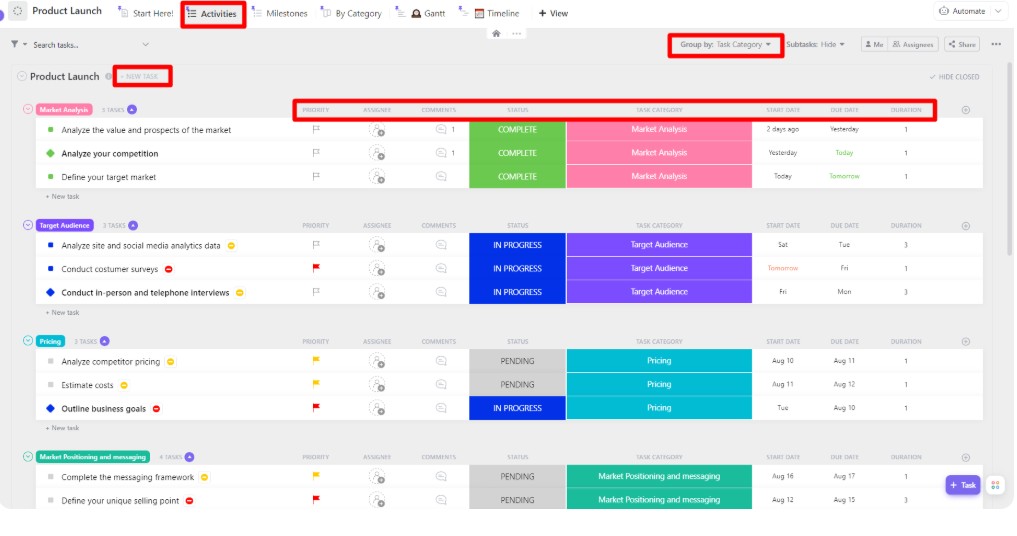Switch to the Start Here! tab
This screenshot has height=536, width=1017.
tap(146, 13)
